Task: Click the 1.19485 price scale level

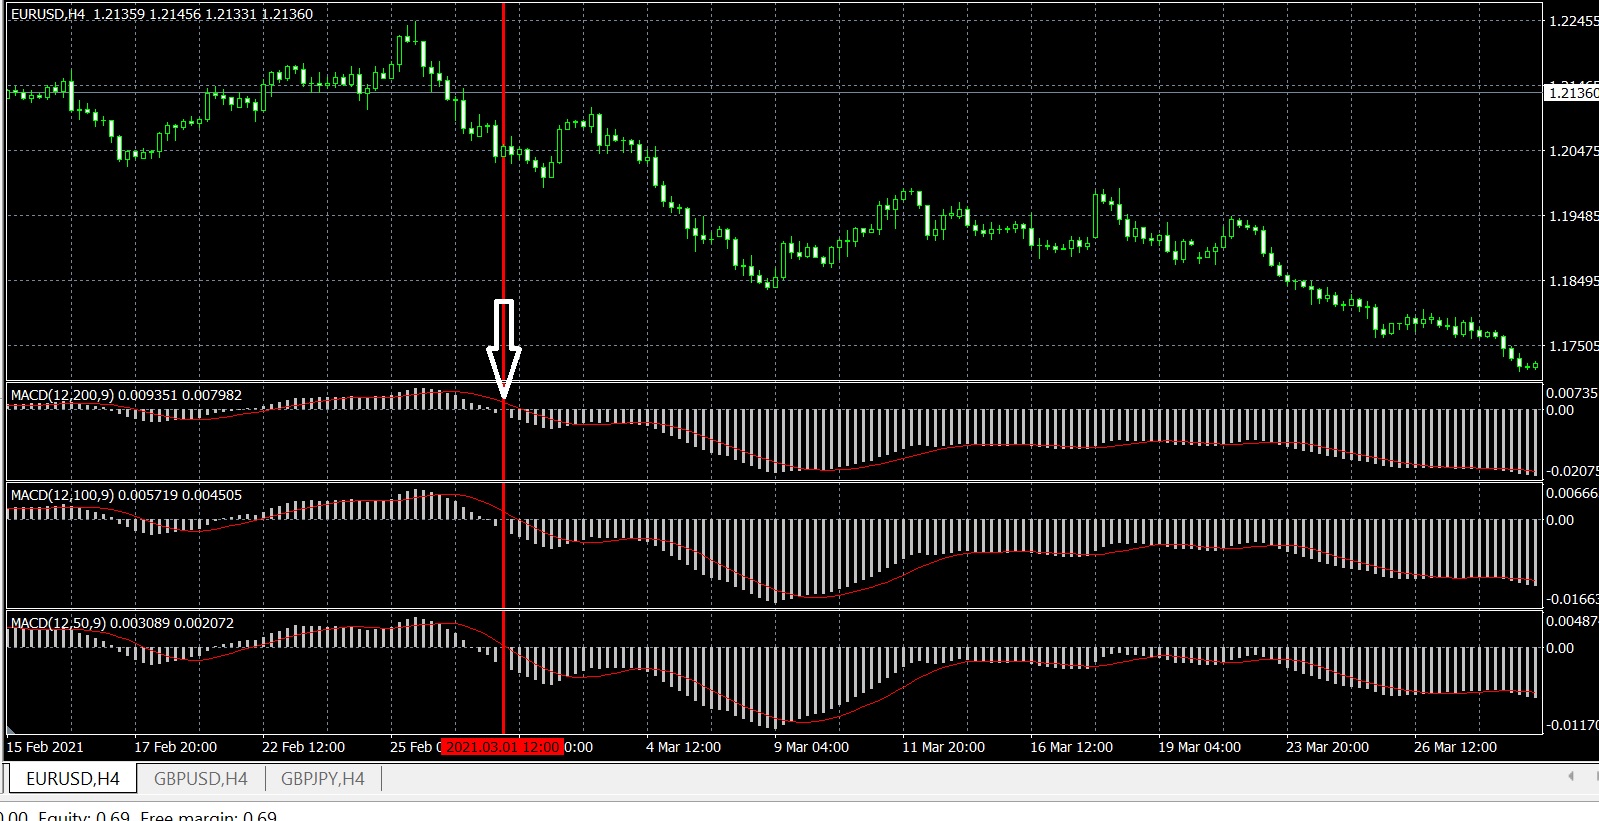Action: 1573,216
